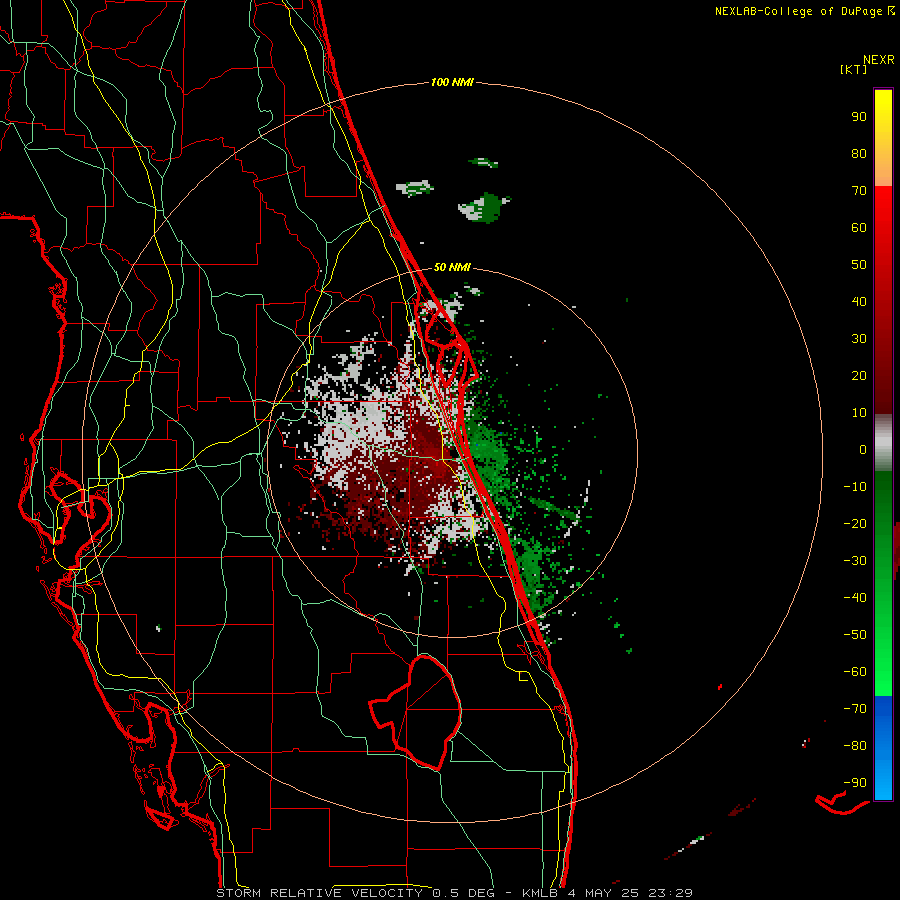Click the NEXR legend heading
Screen dimensions: 900x900
click(879, 60)
